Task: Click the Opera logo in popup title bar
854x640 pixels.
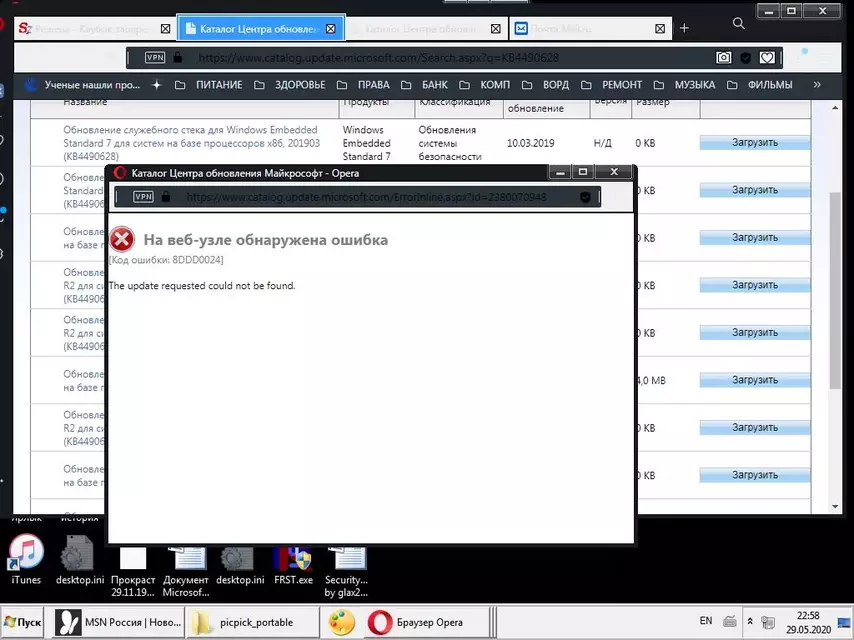Action: pyautogui.click(x=120, y=173)
